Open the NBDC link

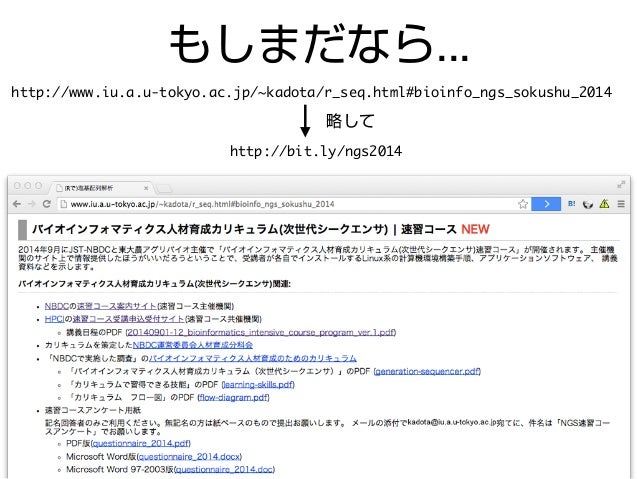57,306
